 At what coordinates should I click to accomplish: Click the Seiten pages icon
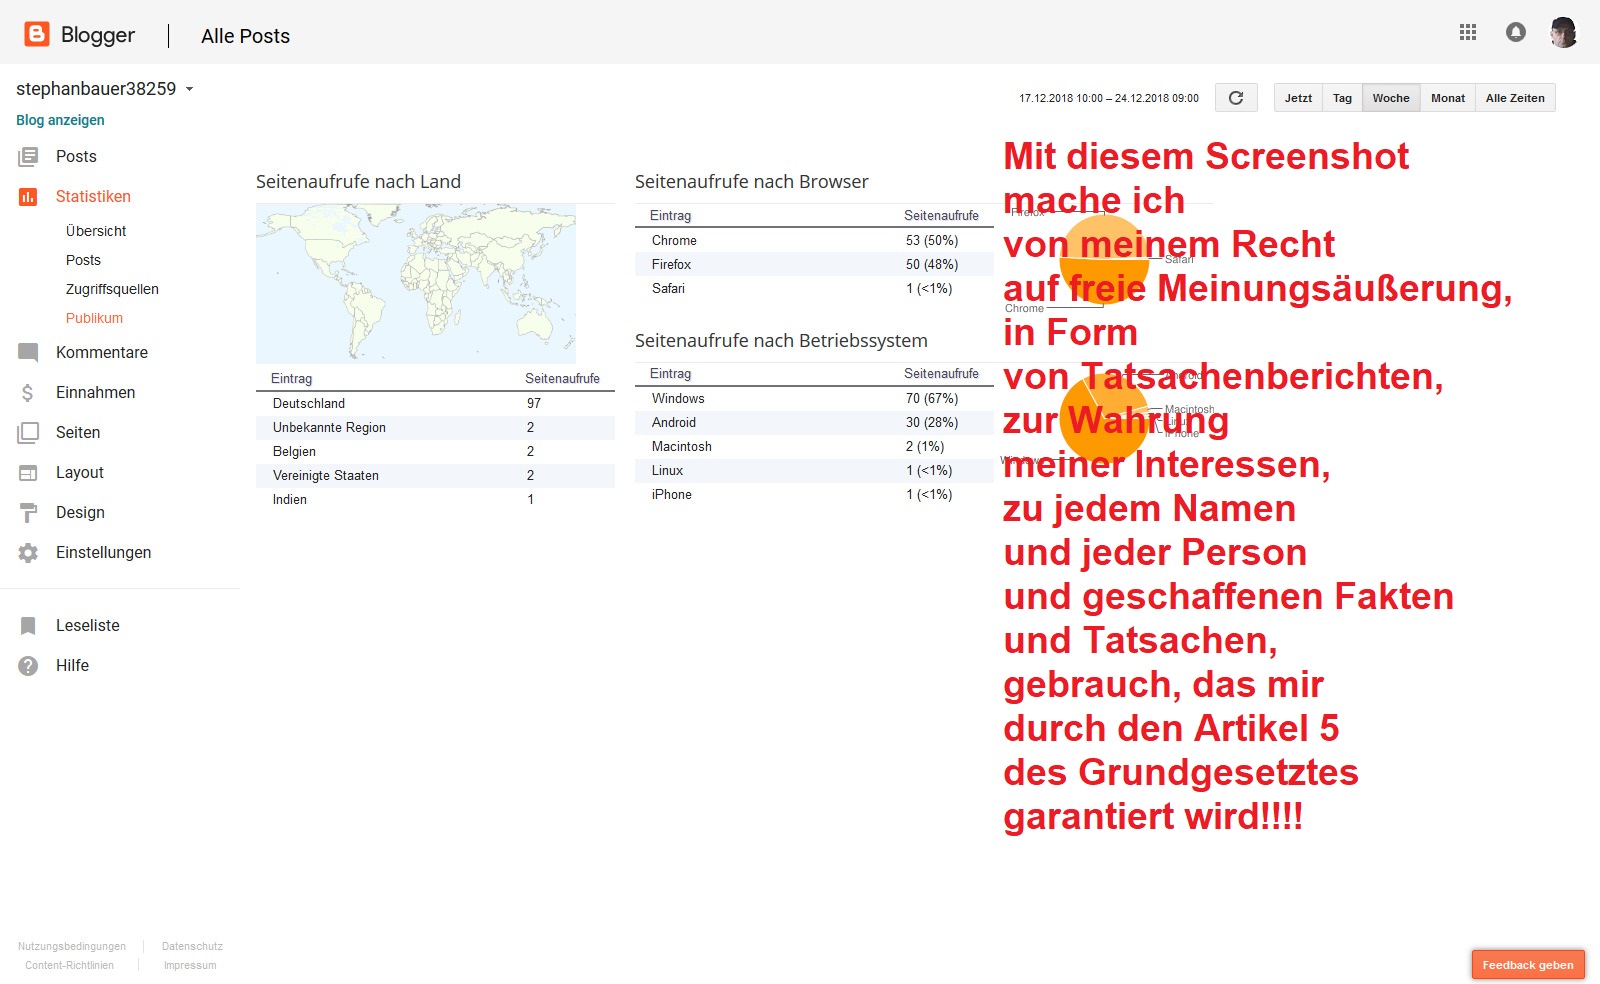(x=28, y=433)
